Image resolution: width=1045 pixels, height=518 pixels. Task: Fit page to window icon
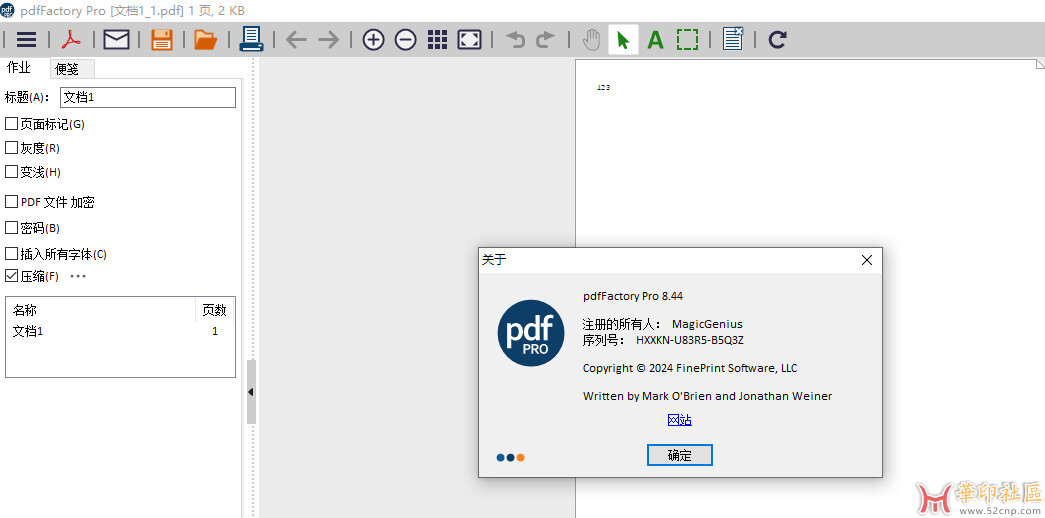pos(469,40)
